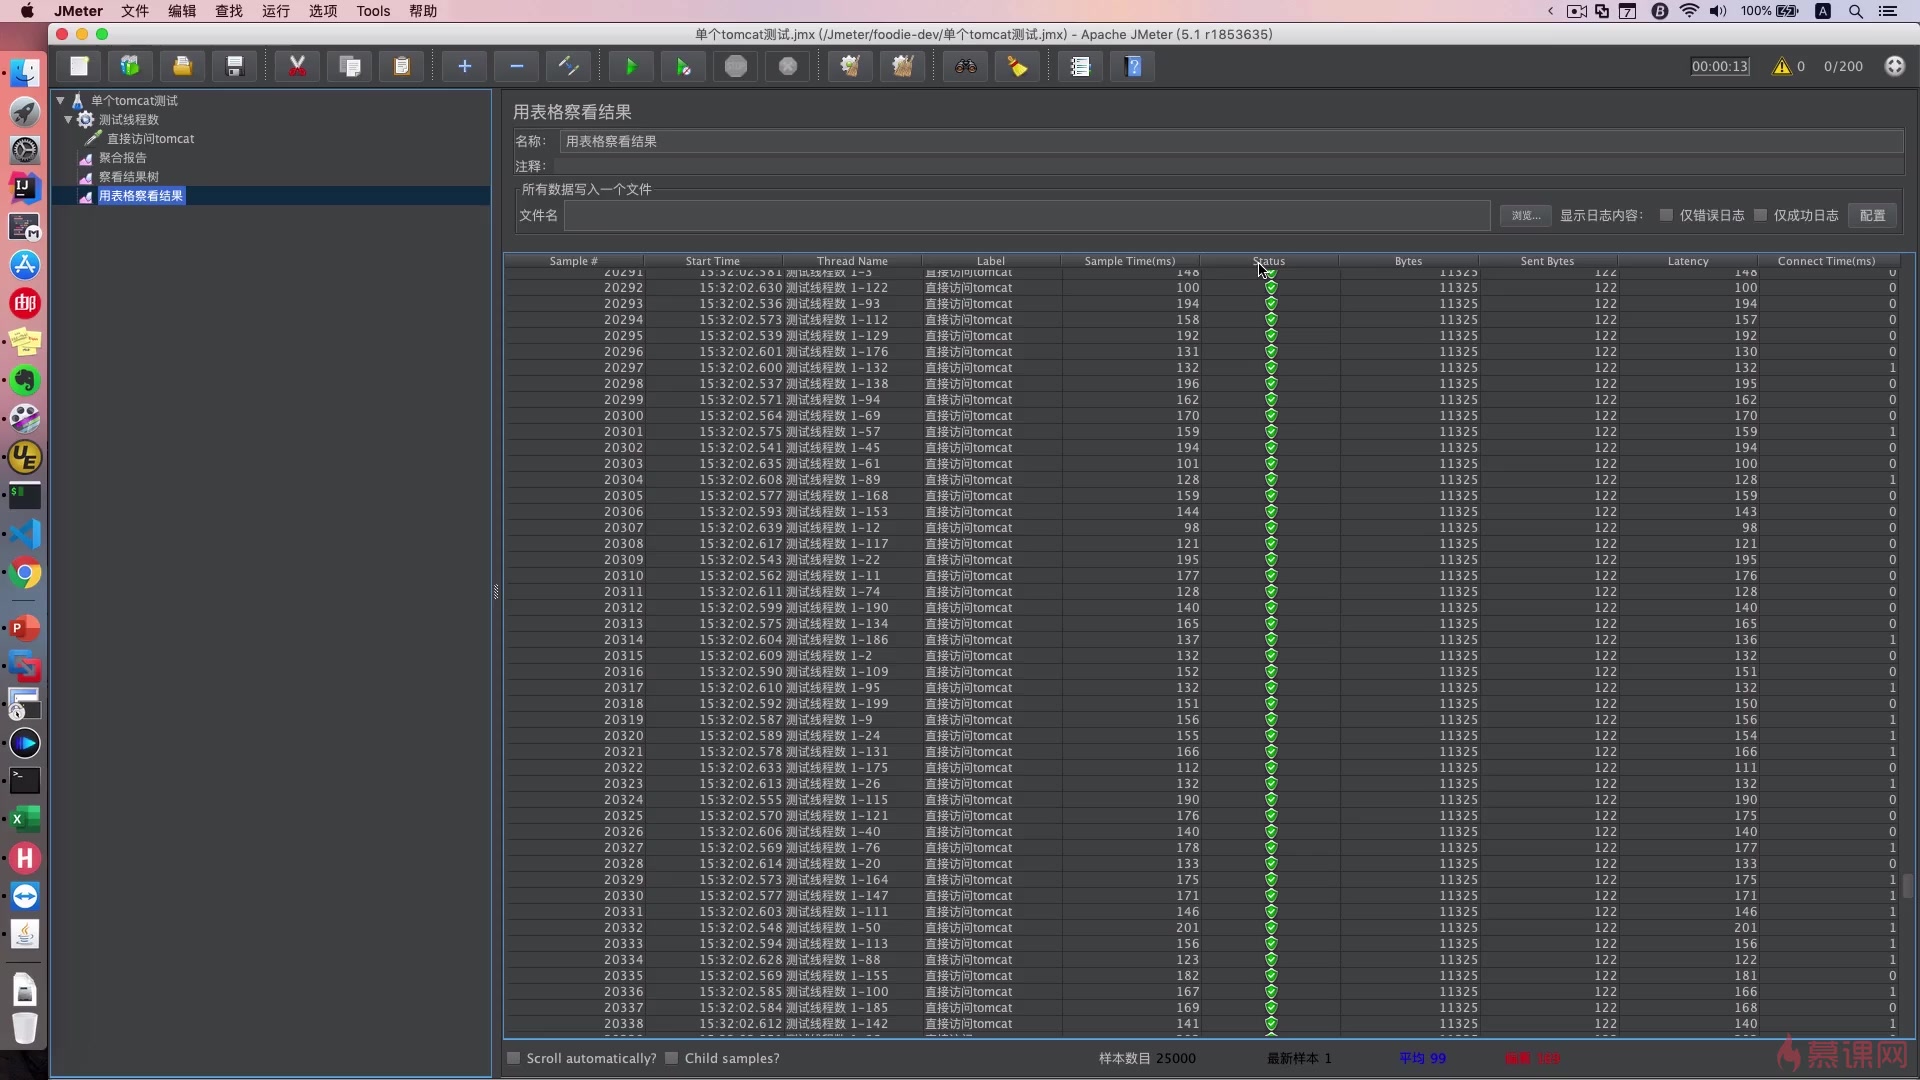The width and height of the screenshot is (1920, 1080).
Task: Click the remote engines globe icon
Action: (x=1894, y=66)
